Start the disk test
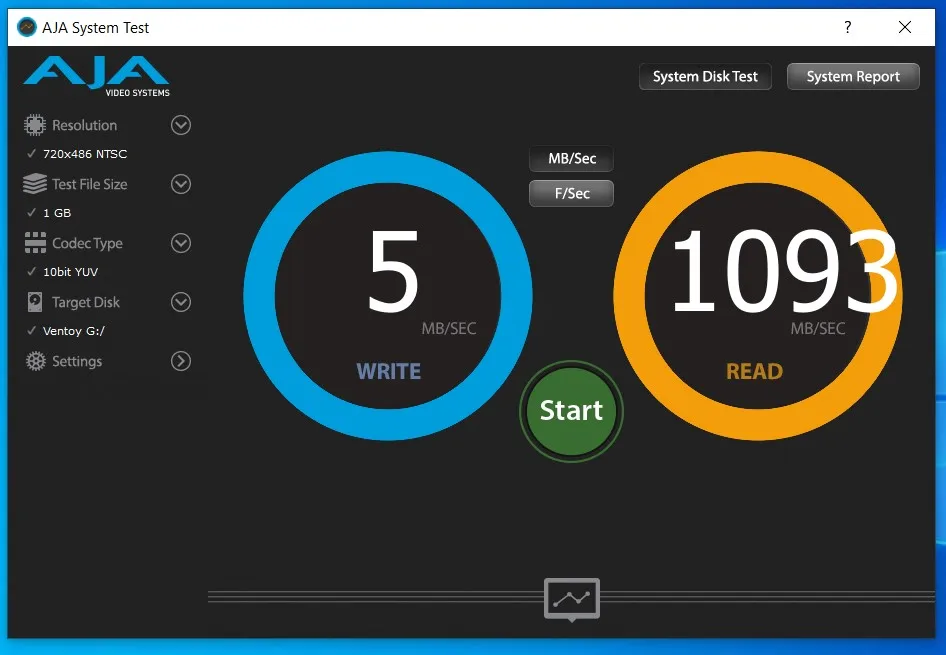946x655 pixels. pyautogui.click(x=571, y=411)
